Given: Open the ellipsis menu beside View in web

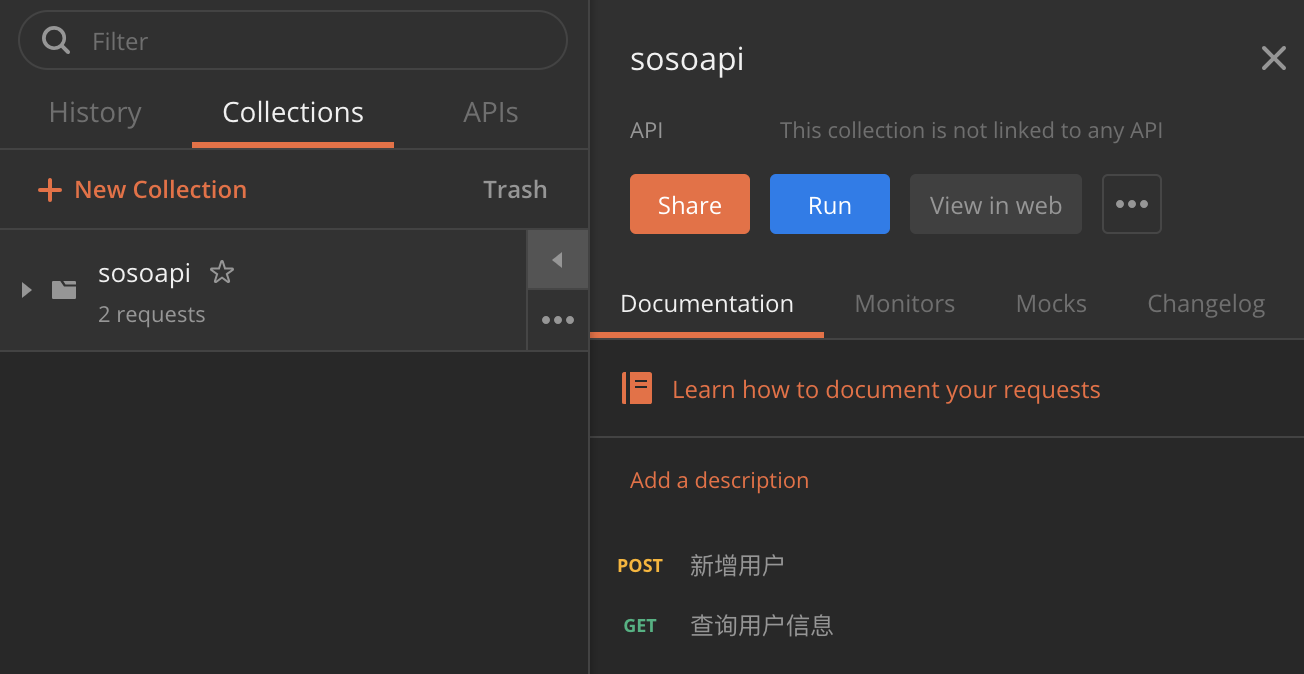Looking at the screenshot, I should (x=1132, y=204).
